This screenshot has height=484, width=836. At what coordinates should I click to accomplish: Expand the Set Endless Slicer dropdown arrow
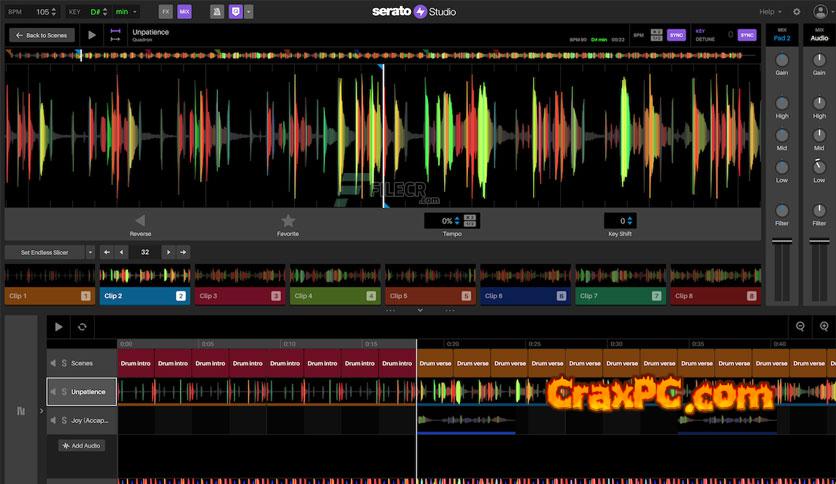(x=90, y=252)
